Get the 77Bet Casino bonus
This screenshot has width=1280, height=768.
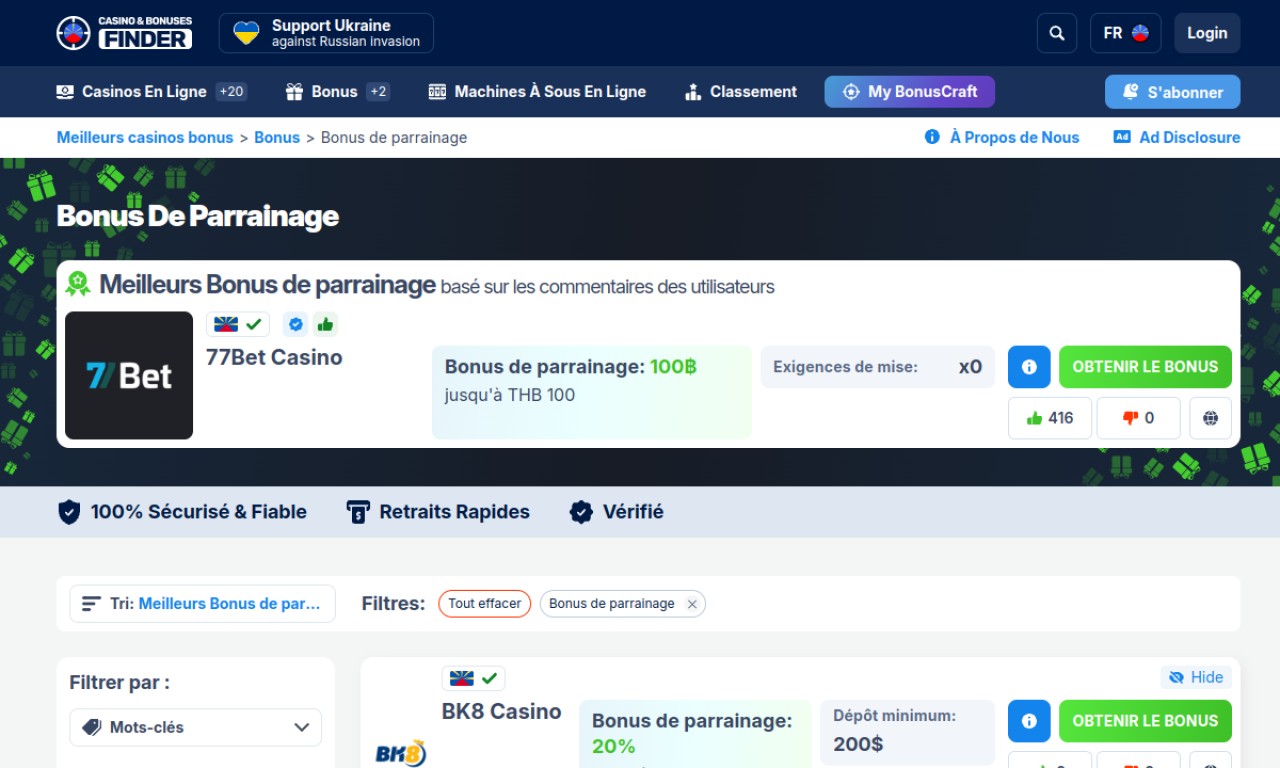[1145, 367]
